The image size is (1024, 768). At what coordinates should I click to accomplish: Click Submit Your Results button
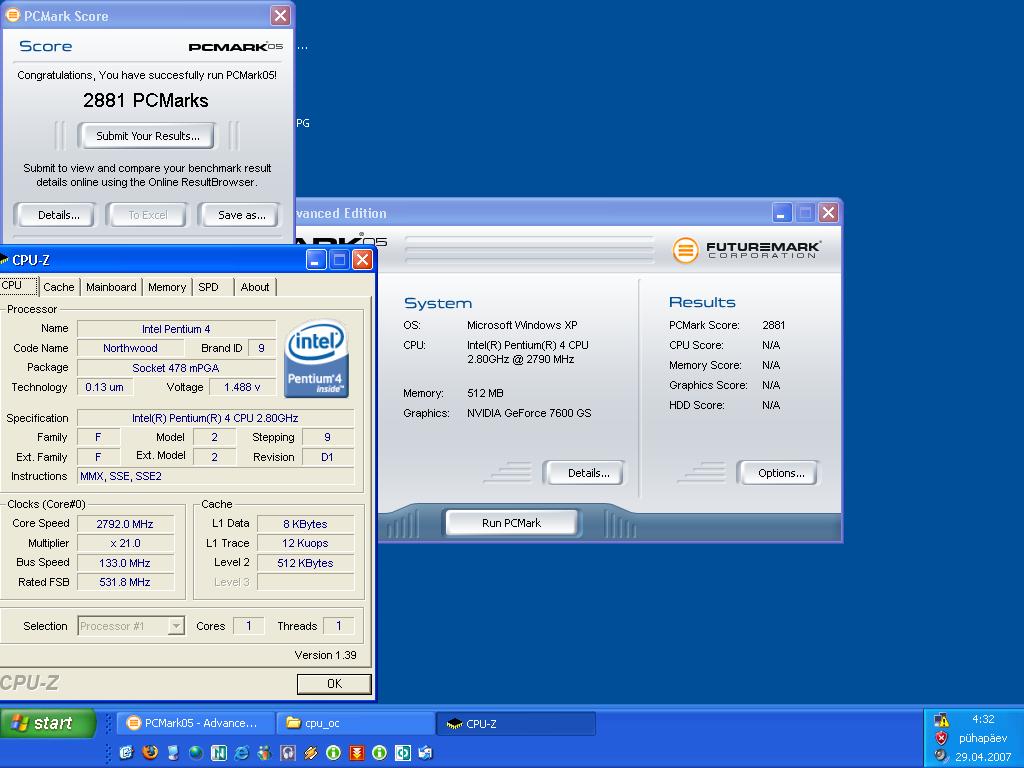pos(148,136)
